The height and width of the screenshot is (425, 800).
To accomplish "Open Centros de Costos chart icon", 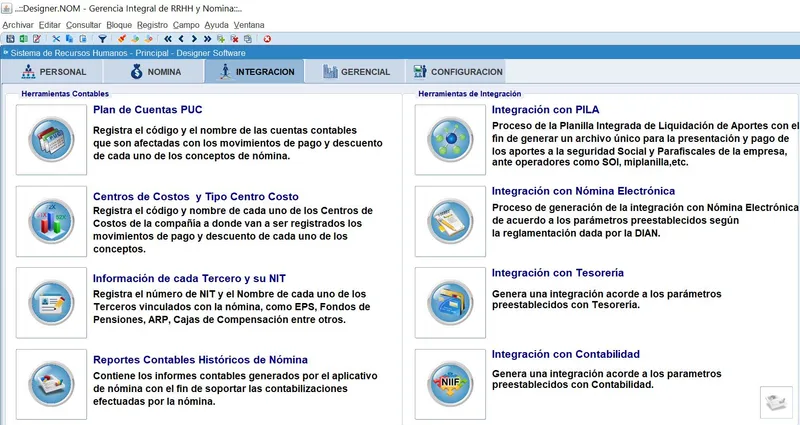I will point(52,221).
